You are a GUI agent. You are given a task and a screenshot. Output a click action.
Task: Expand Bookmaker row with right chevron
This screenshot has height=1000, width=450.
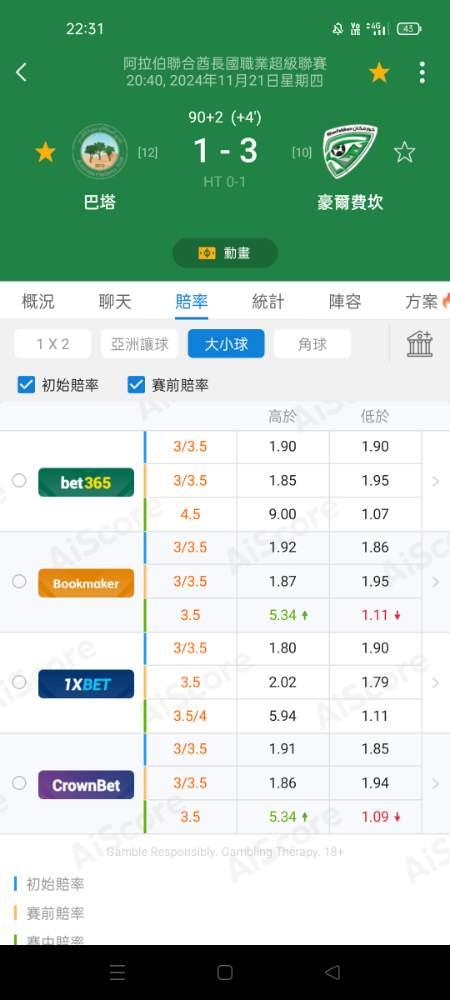(x=436, y=582)
